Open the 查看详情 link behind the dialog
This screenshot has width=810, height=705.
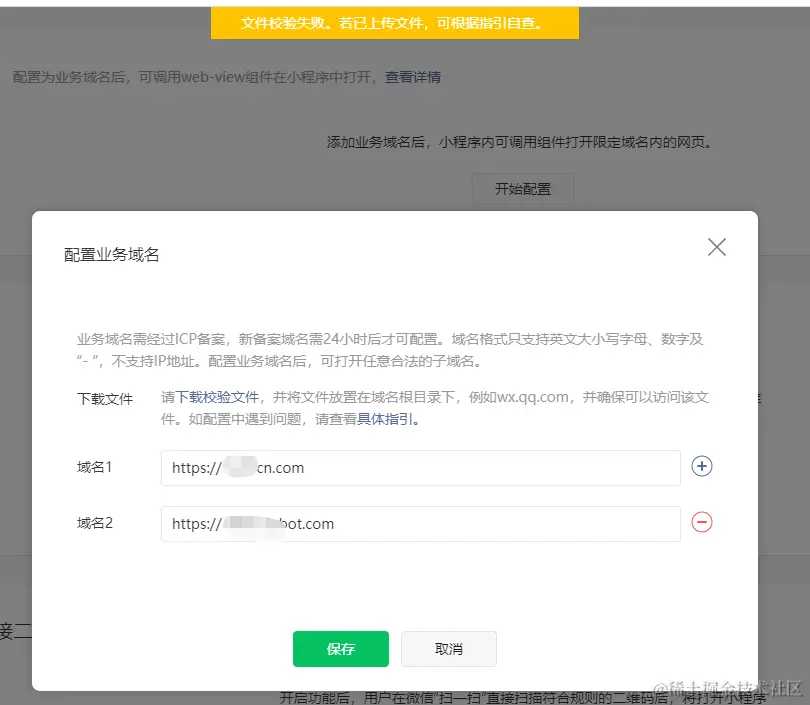(413, 77)
